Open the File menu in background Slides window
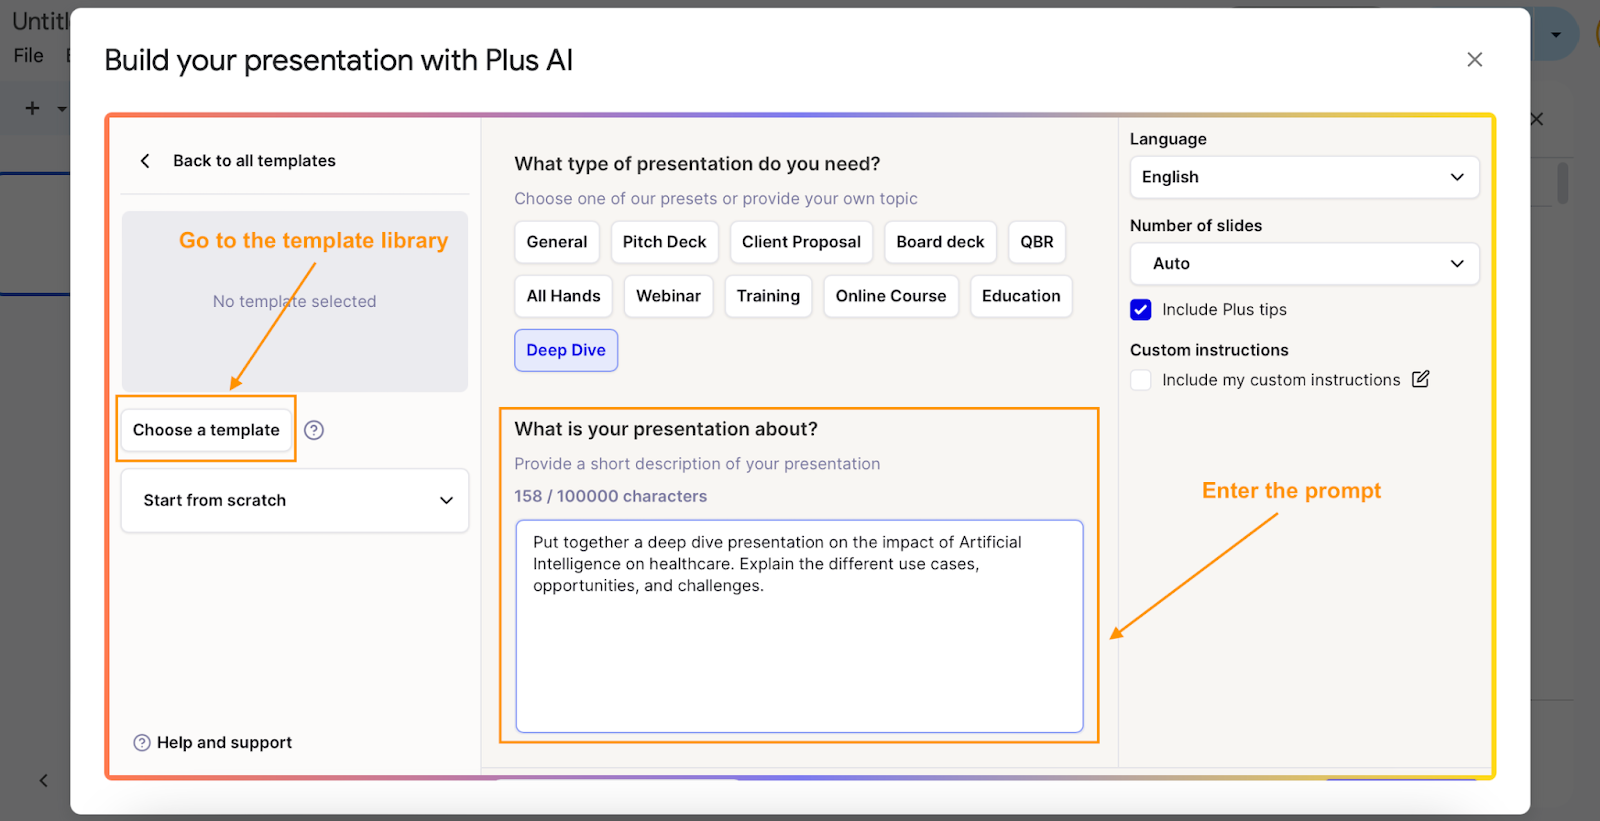Image resolution: width=1600 pixels, height=821 pixels. (x=28, y=56)
